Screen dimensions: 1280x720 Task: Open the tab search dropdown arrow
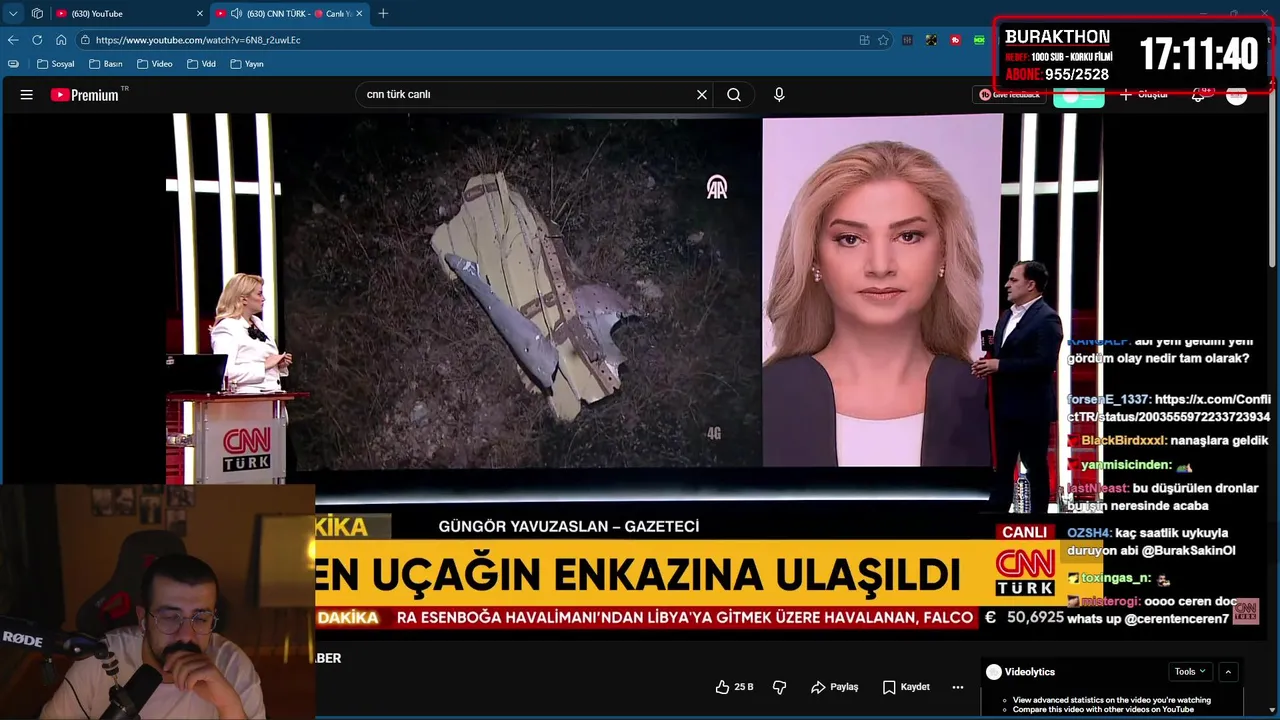pyautogui.click(x=13, y=14)
